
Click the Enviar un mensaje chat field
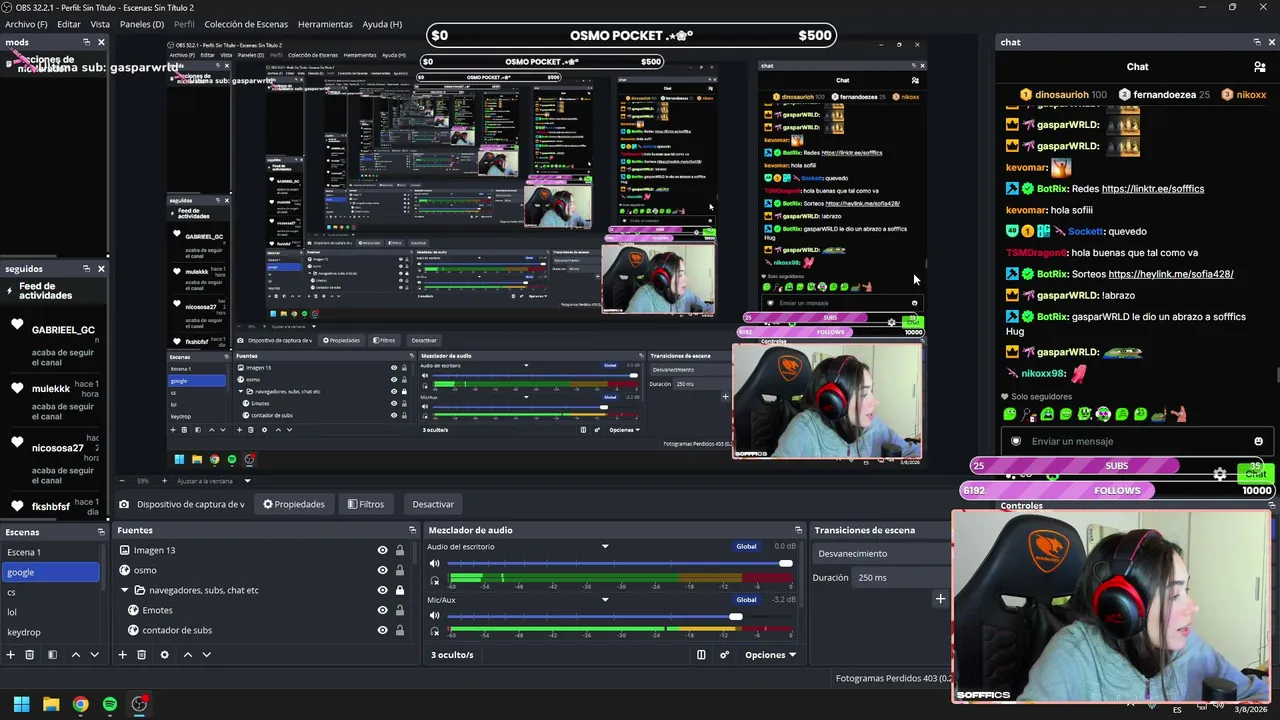click(1138, 441)
